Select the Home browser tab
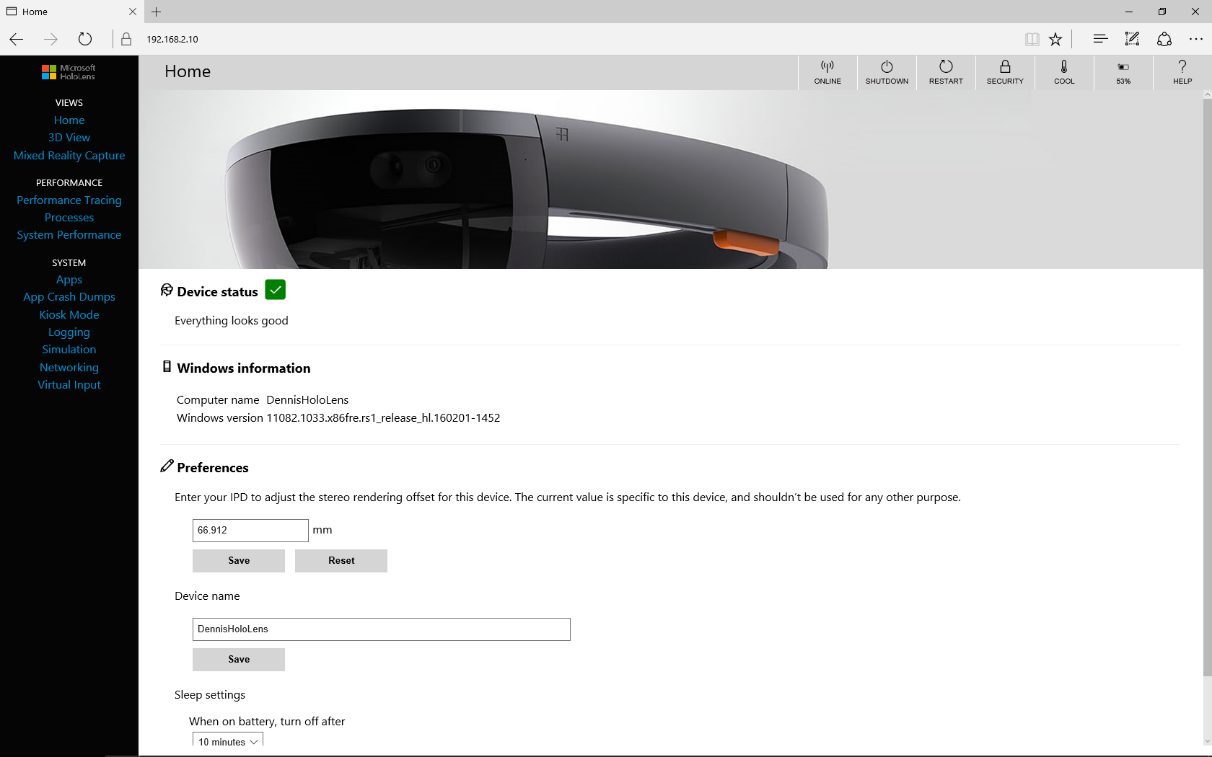Viewport: 1212px width, 757px height. (x=72, y=11)
